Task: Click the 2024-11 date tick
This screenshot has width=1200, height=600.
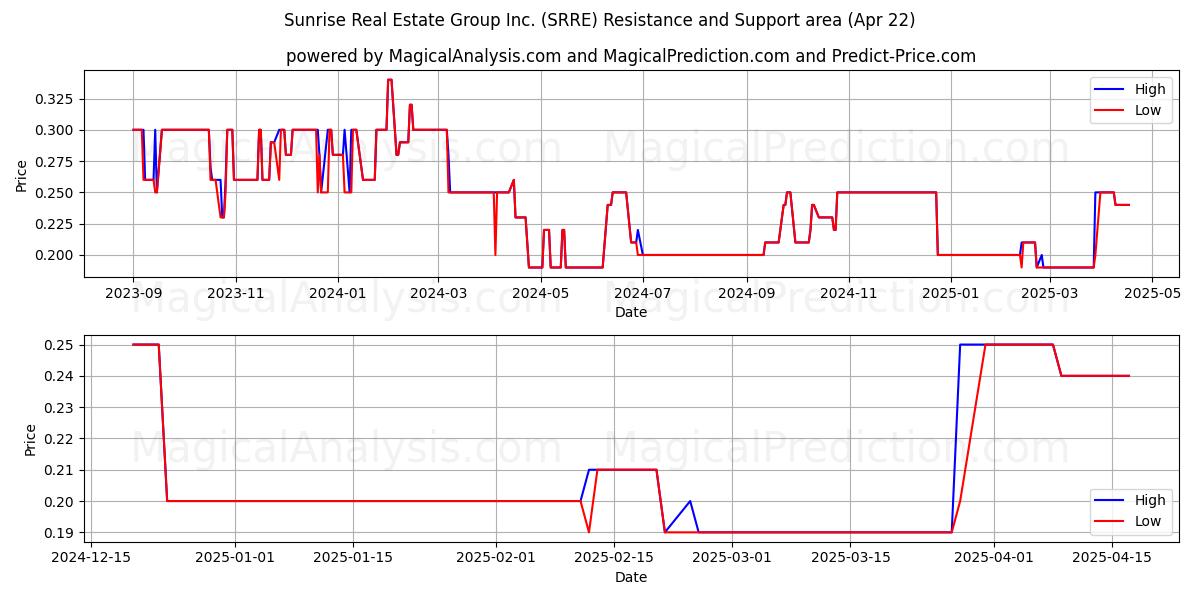Action: (x=848, y=294)
